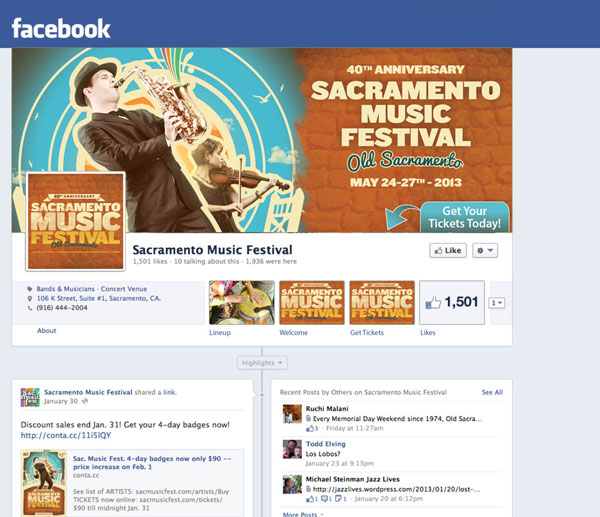Screen dimensions: 600x517
Task: Click the Facebook logo
Action: [x=61, y=28]
